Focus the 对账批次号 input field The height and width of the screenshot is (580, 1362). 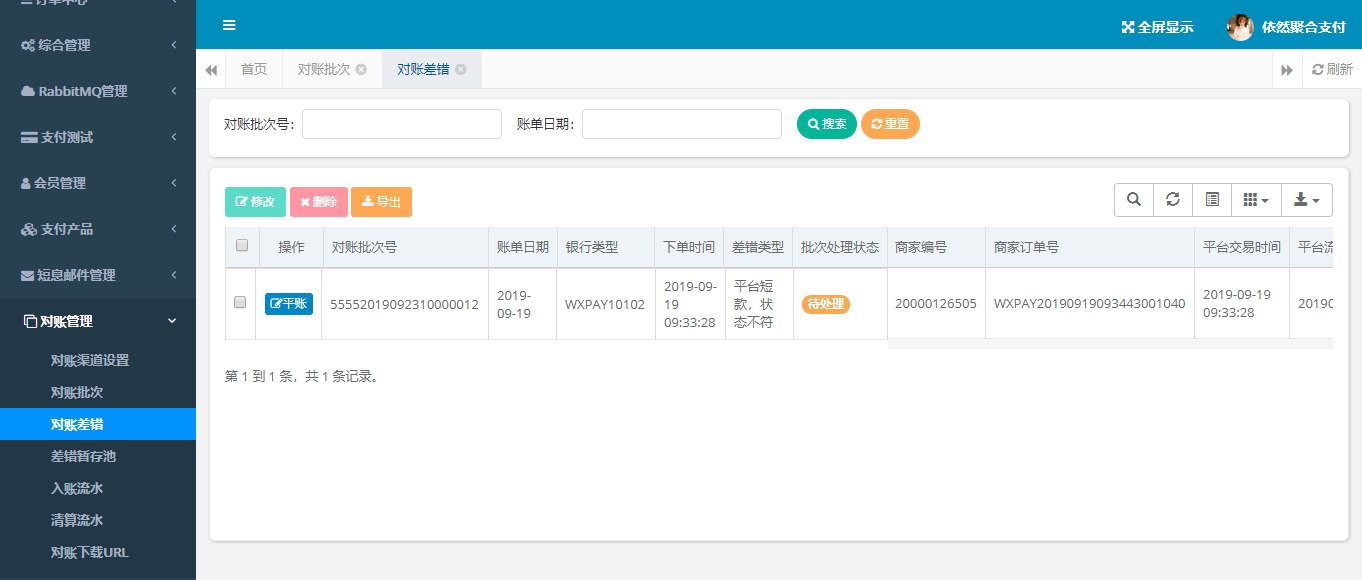[x=402, y=124]
